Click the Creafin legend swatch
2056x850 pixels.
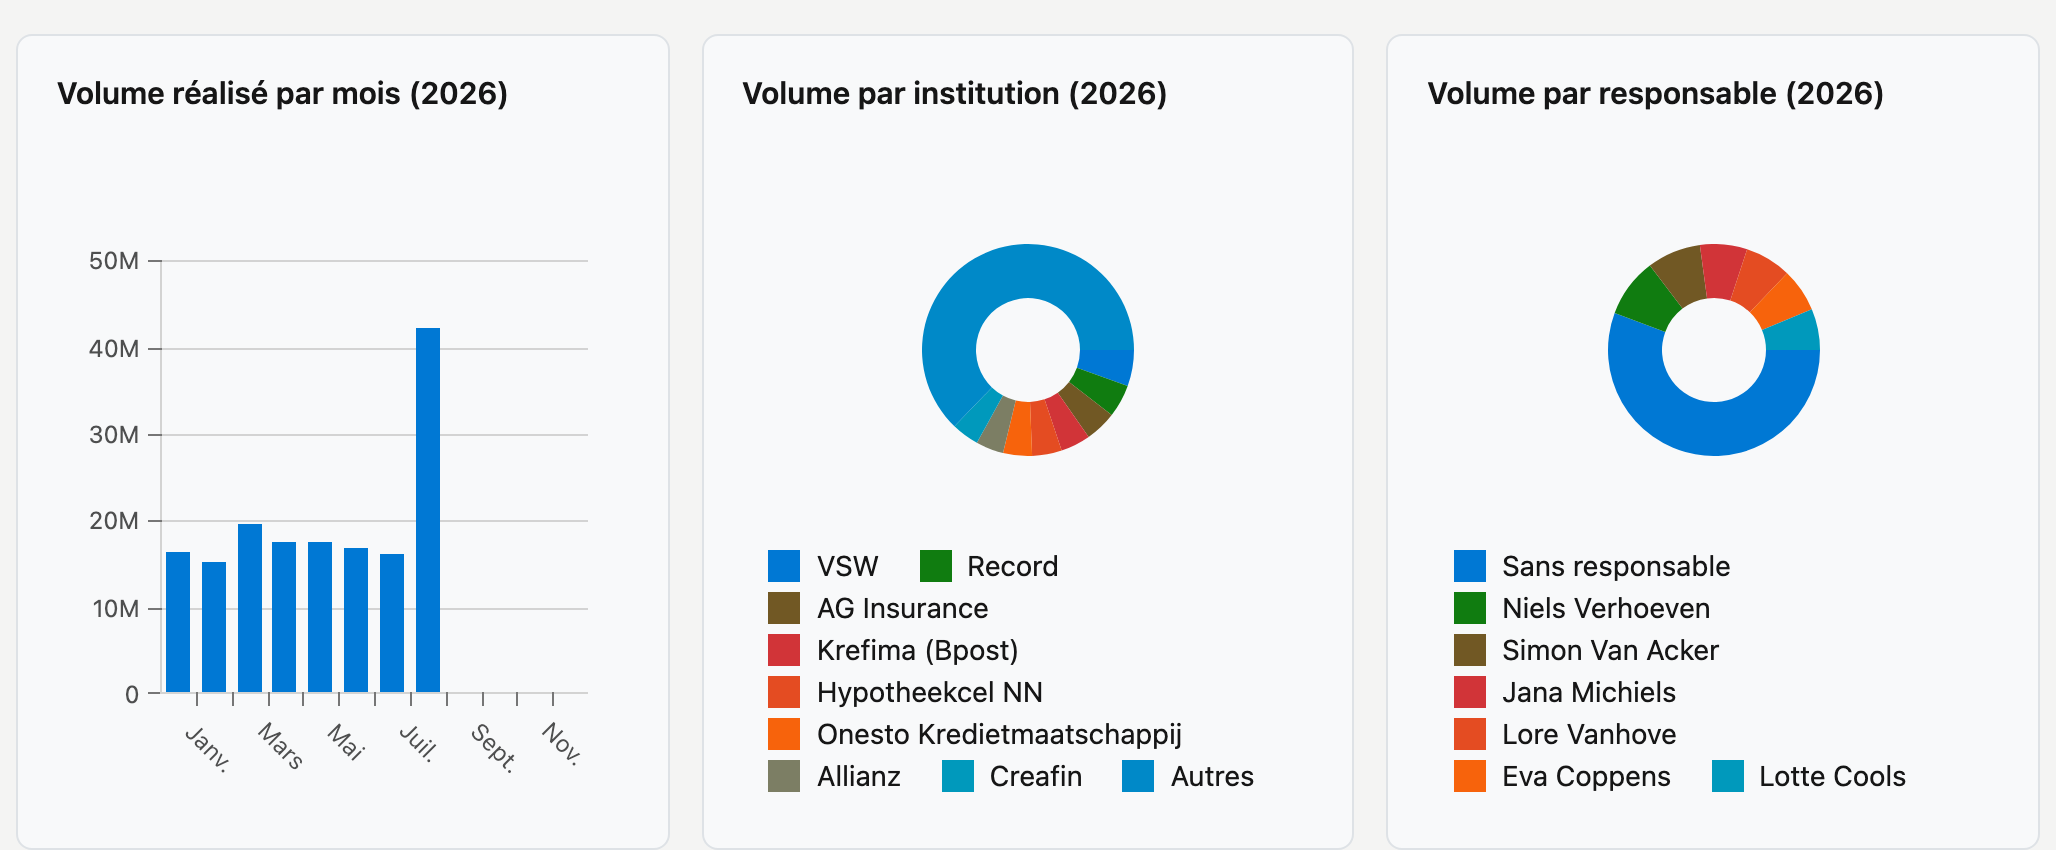coord(958,776)
